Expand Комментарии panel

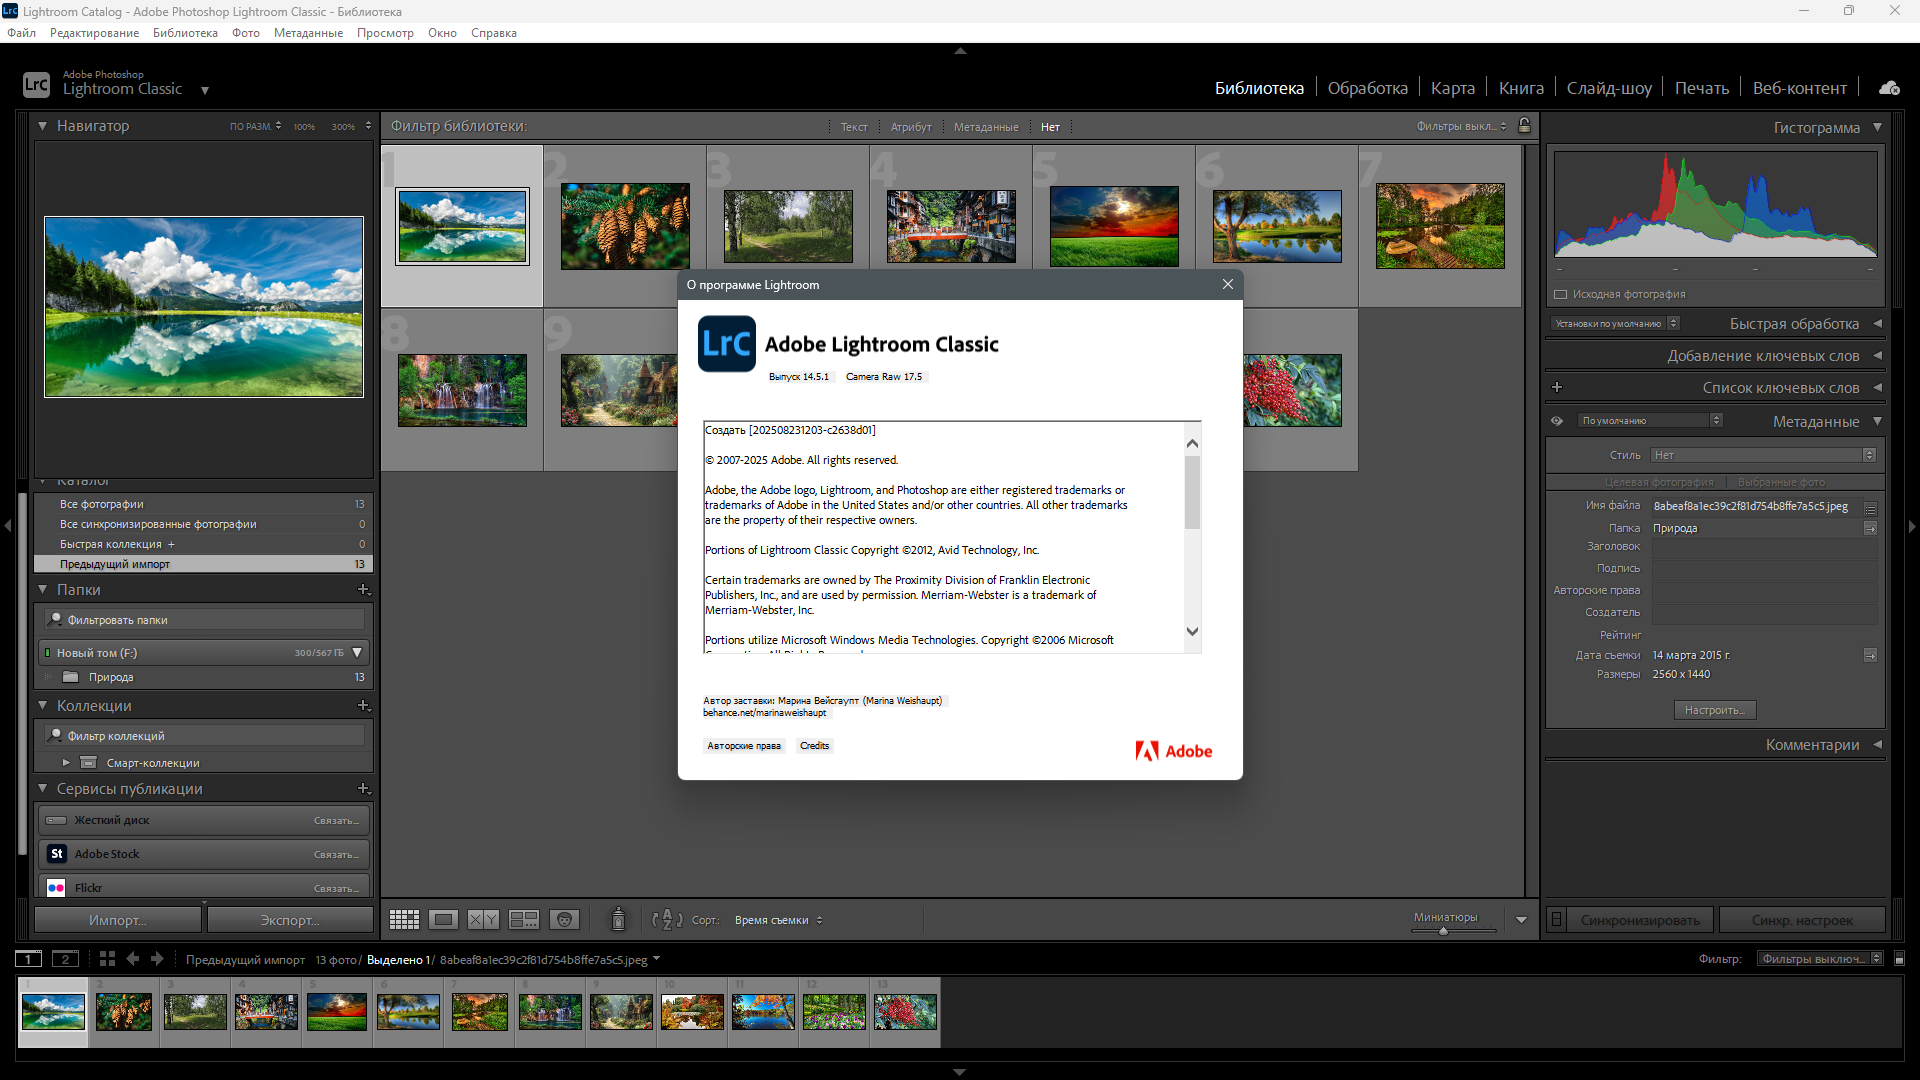pos(1877,745)
